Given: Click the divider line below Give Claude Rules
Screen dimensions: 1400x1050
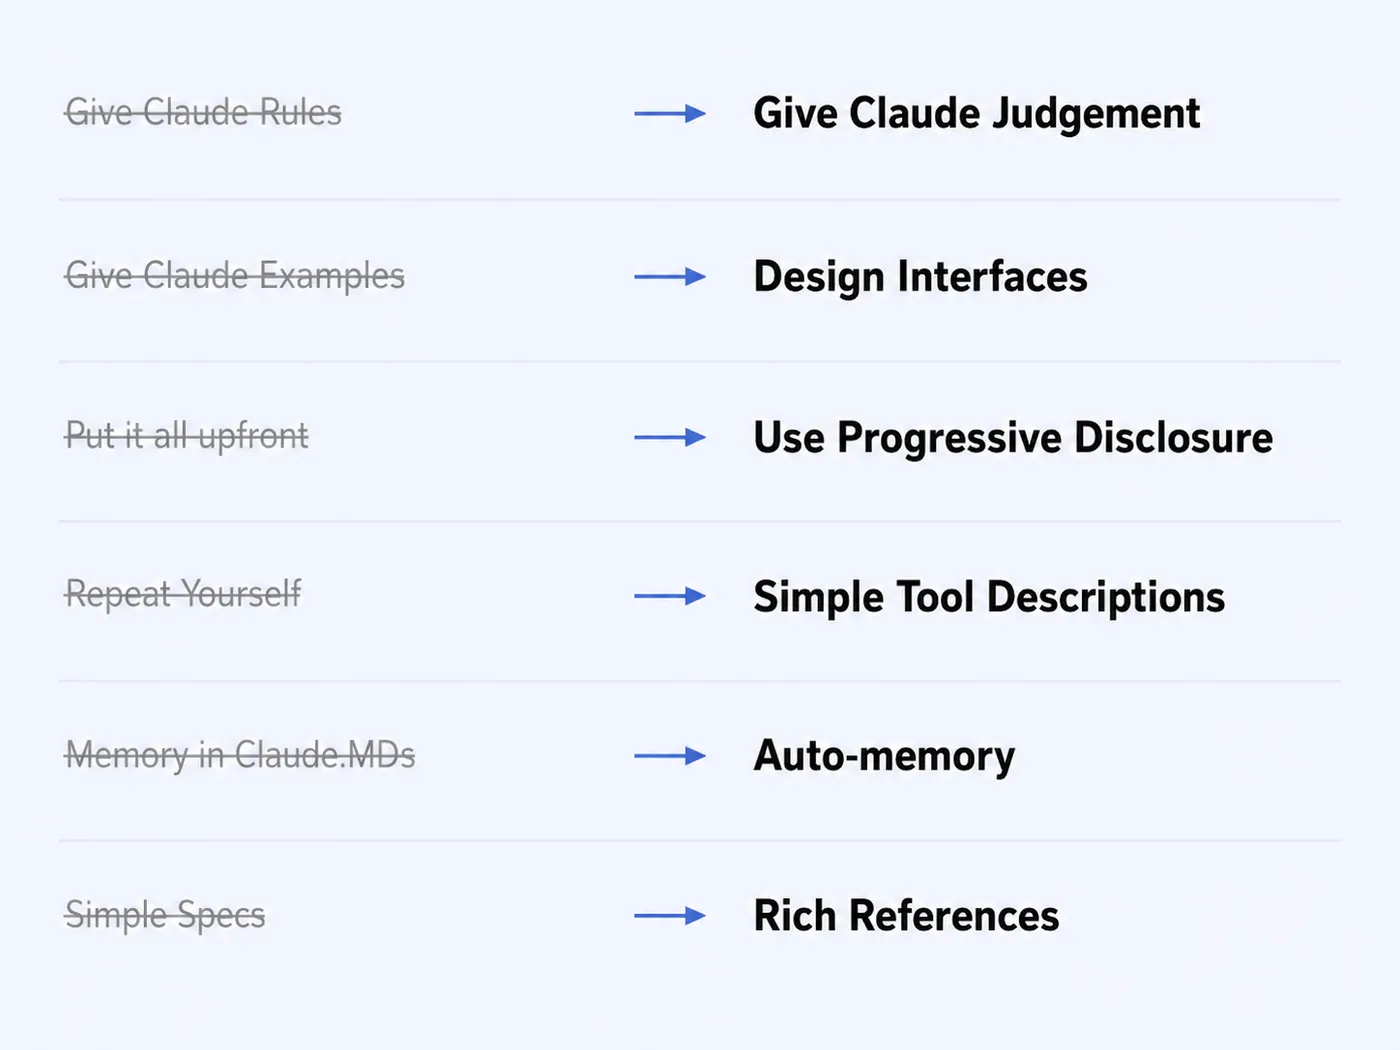Looking at the screenshot, I should coord(700,200).
